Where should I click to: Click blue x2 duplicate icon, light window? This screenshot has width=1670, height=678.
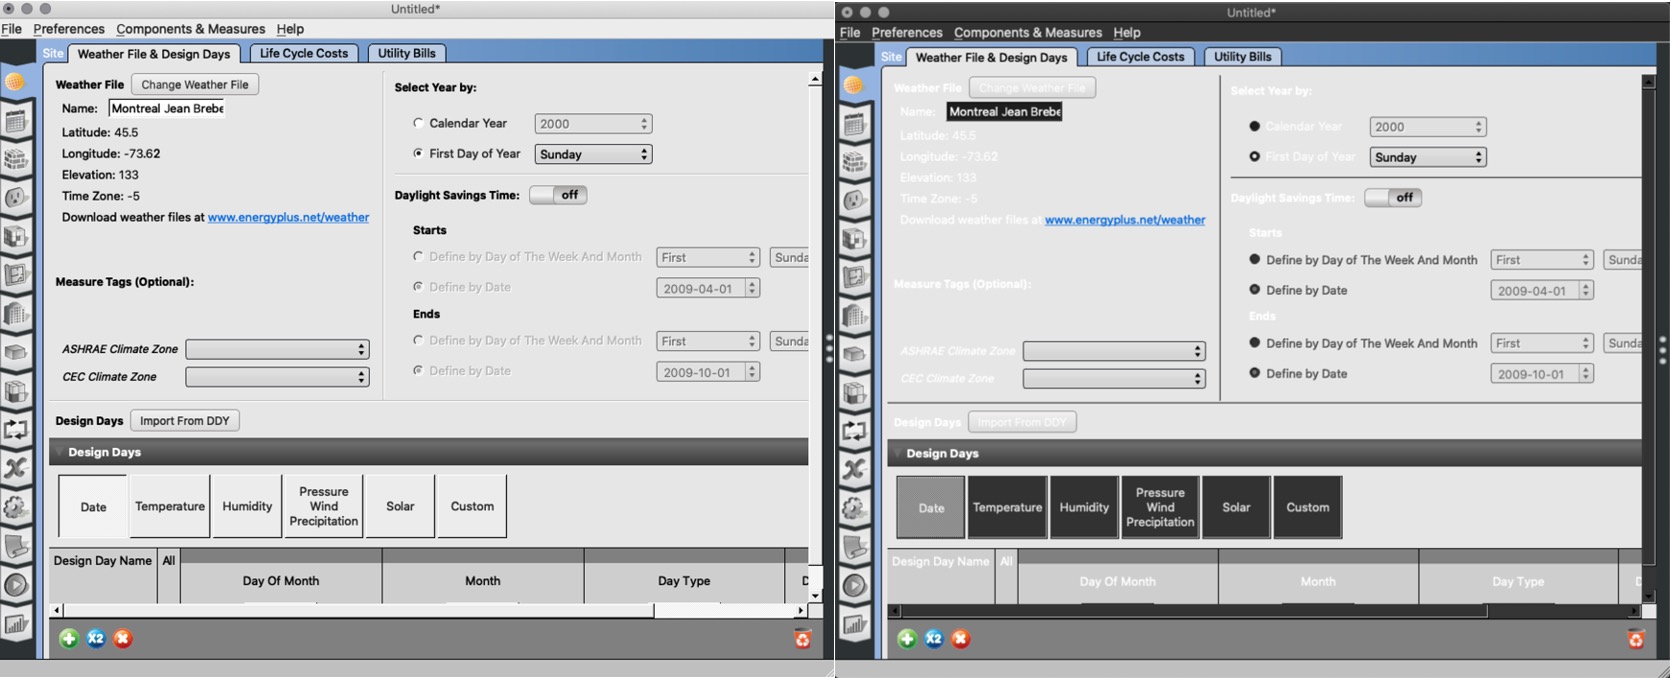point(96,638)
